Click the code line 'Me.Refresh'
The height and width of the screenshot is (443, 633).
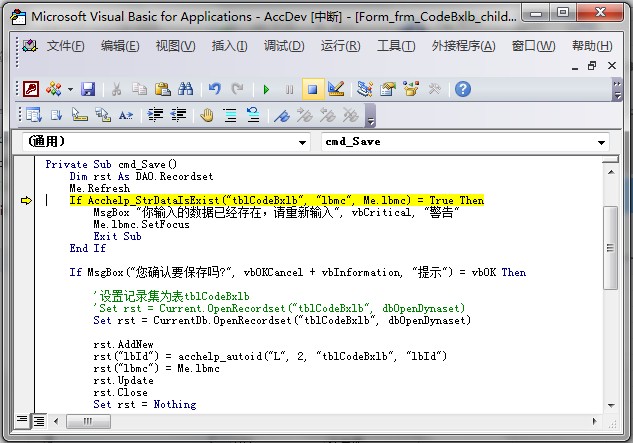click(100, 189)
